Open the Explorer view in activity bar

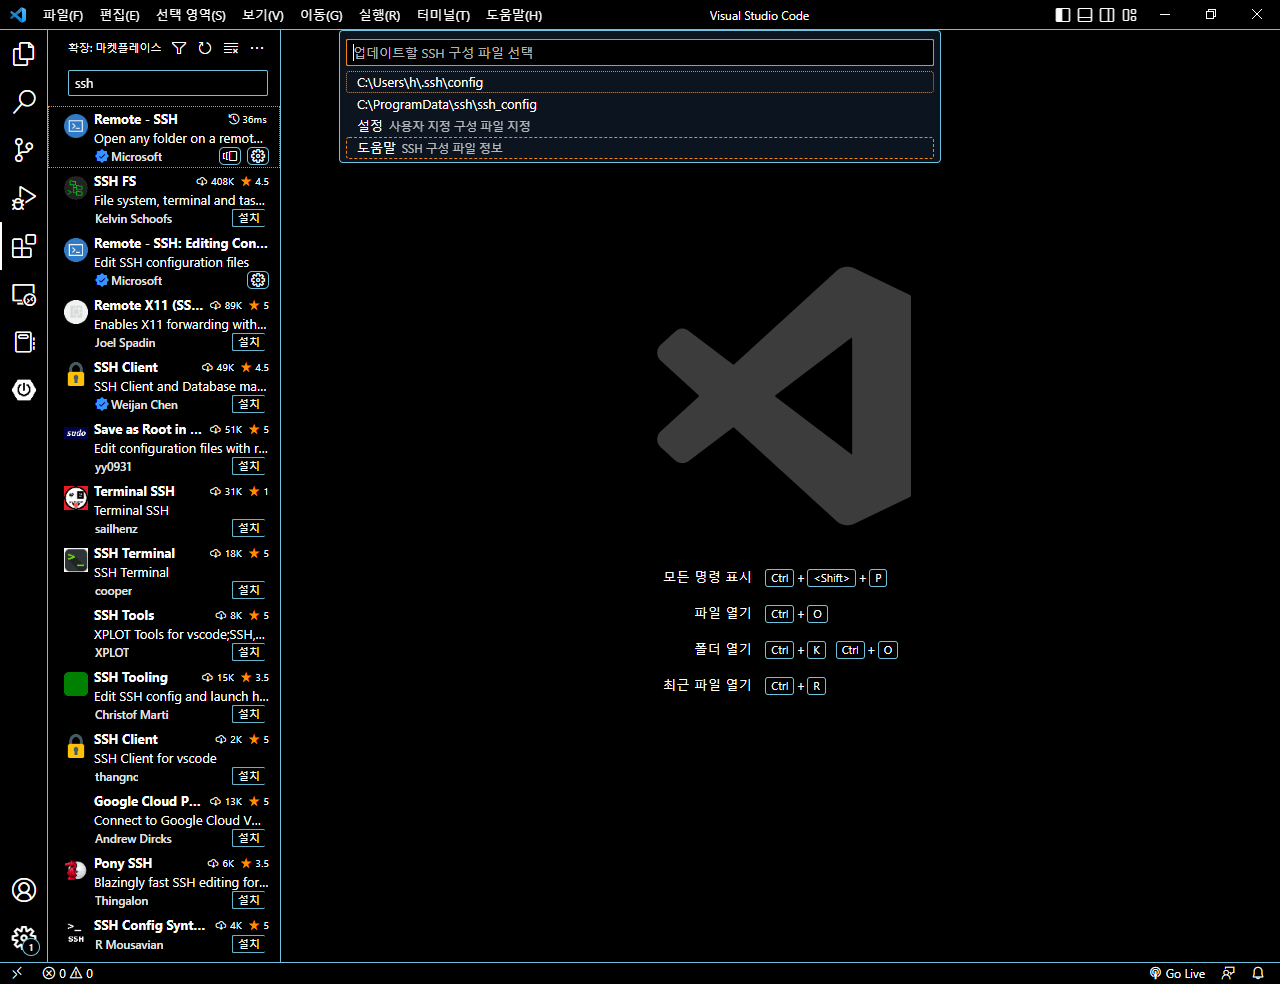tap(24, 54)
